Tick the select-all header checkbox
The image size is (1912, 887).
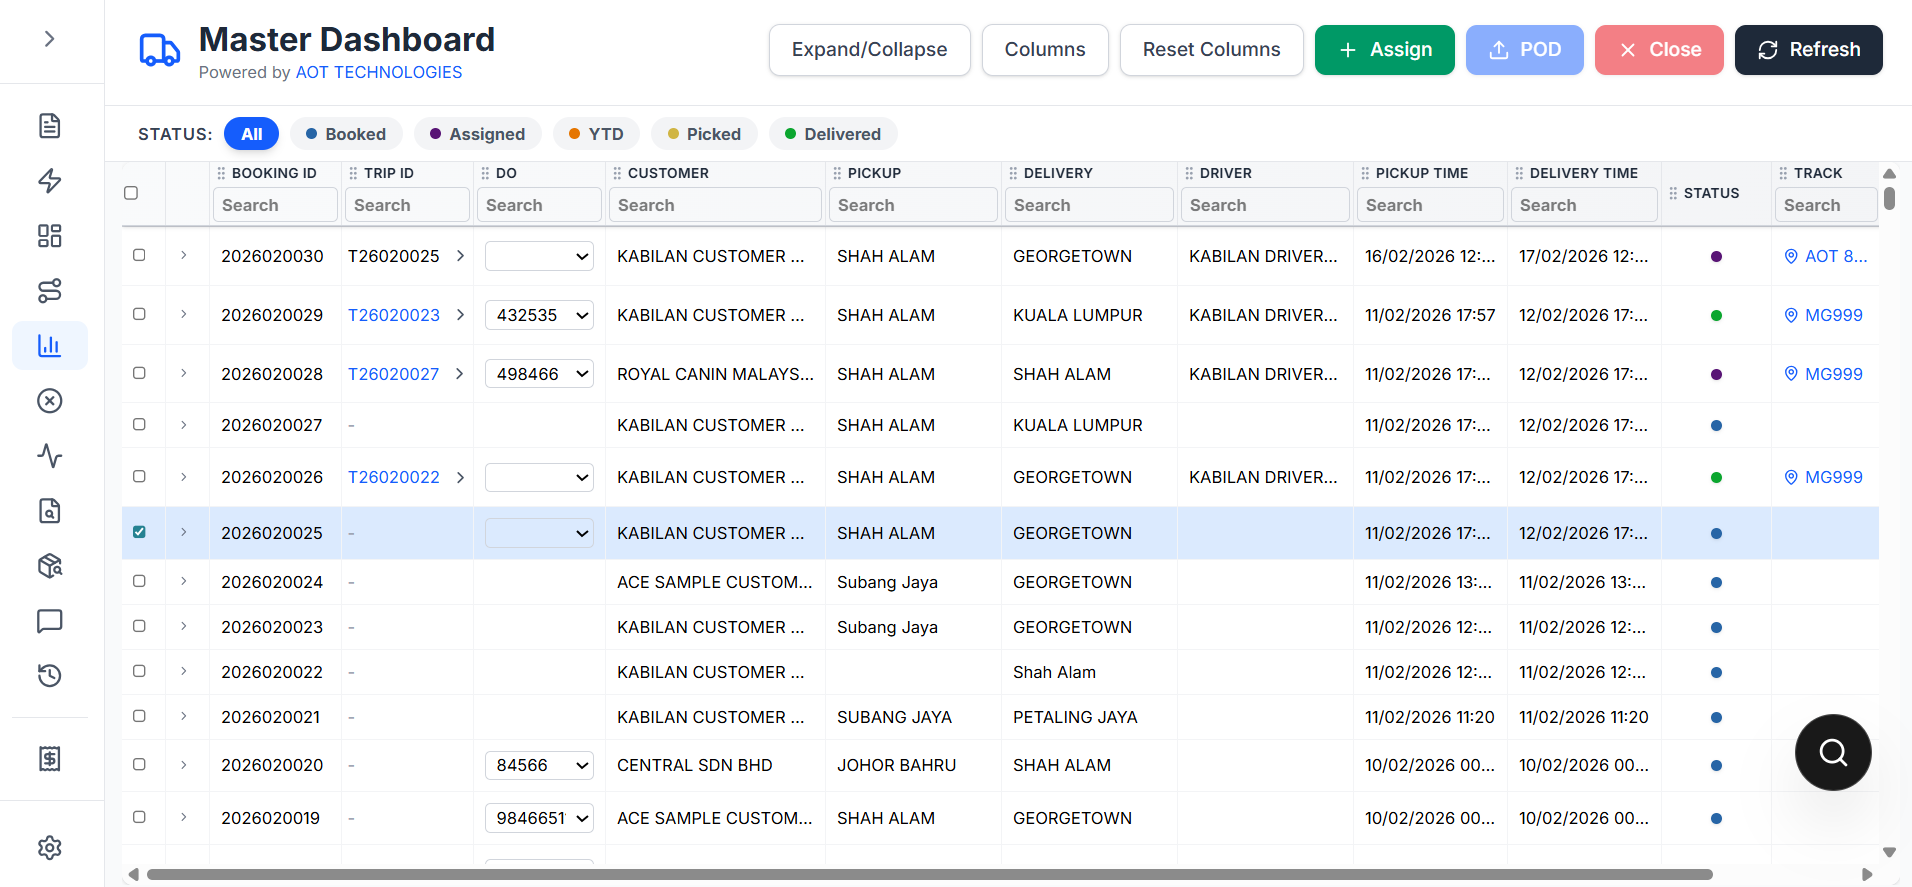pos(131,193)
